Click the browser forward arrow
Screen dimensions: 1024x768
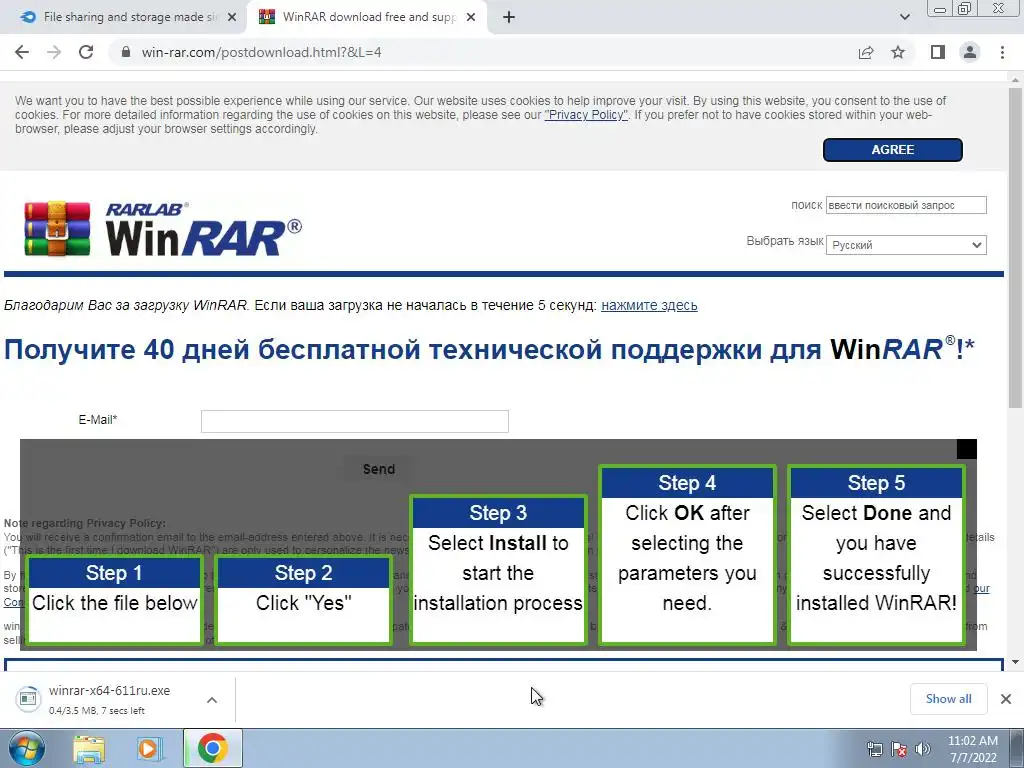coord(54,52)
